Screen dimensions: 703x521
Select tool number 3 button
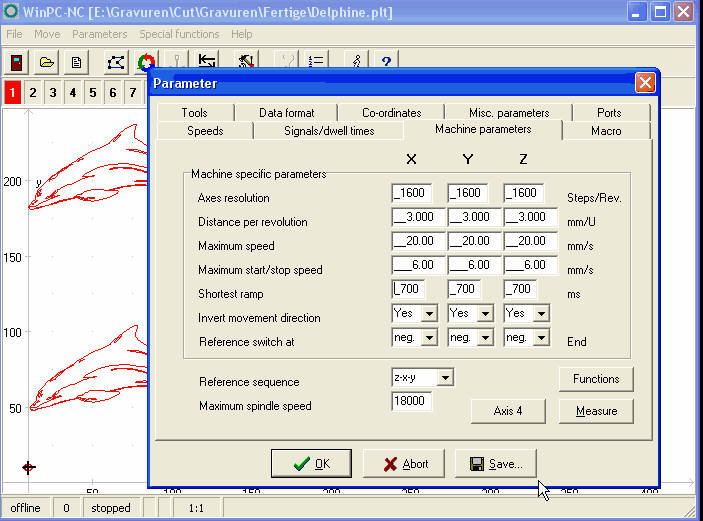53,93
